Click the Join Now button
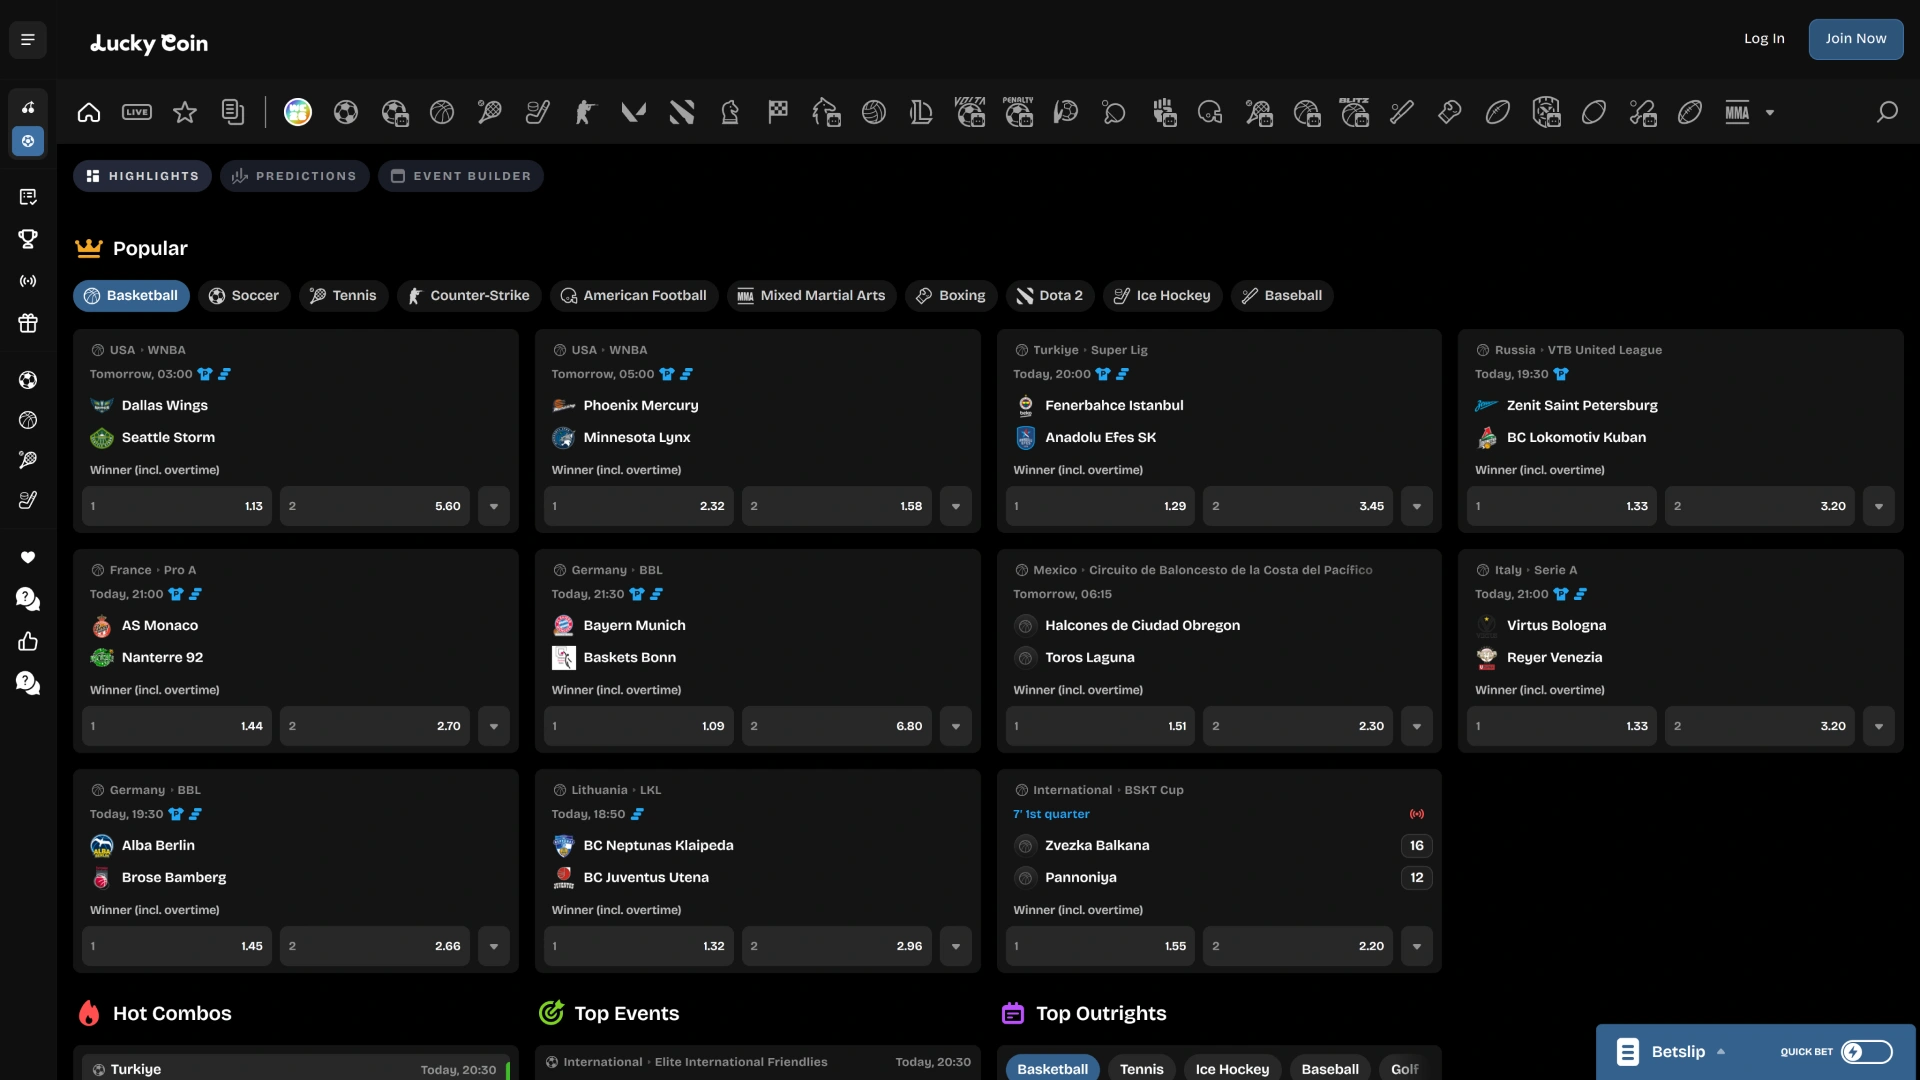Viewport: 1920px width, 1080px height. [1856, 39]
